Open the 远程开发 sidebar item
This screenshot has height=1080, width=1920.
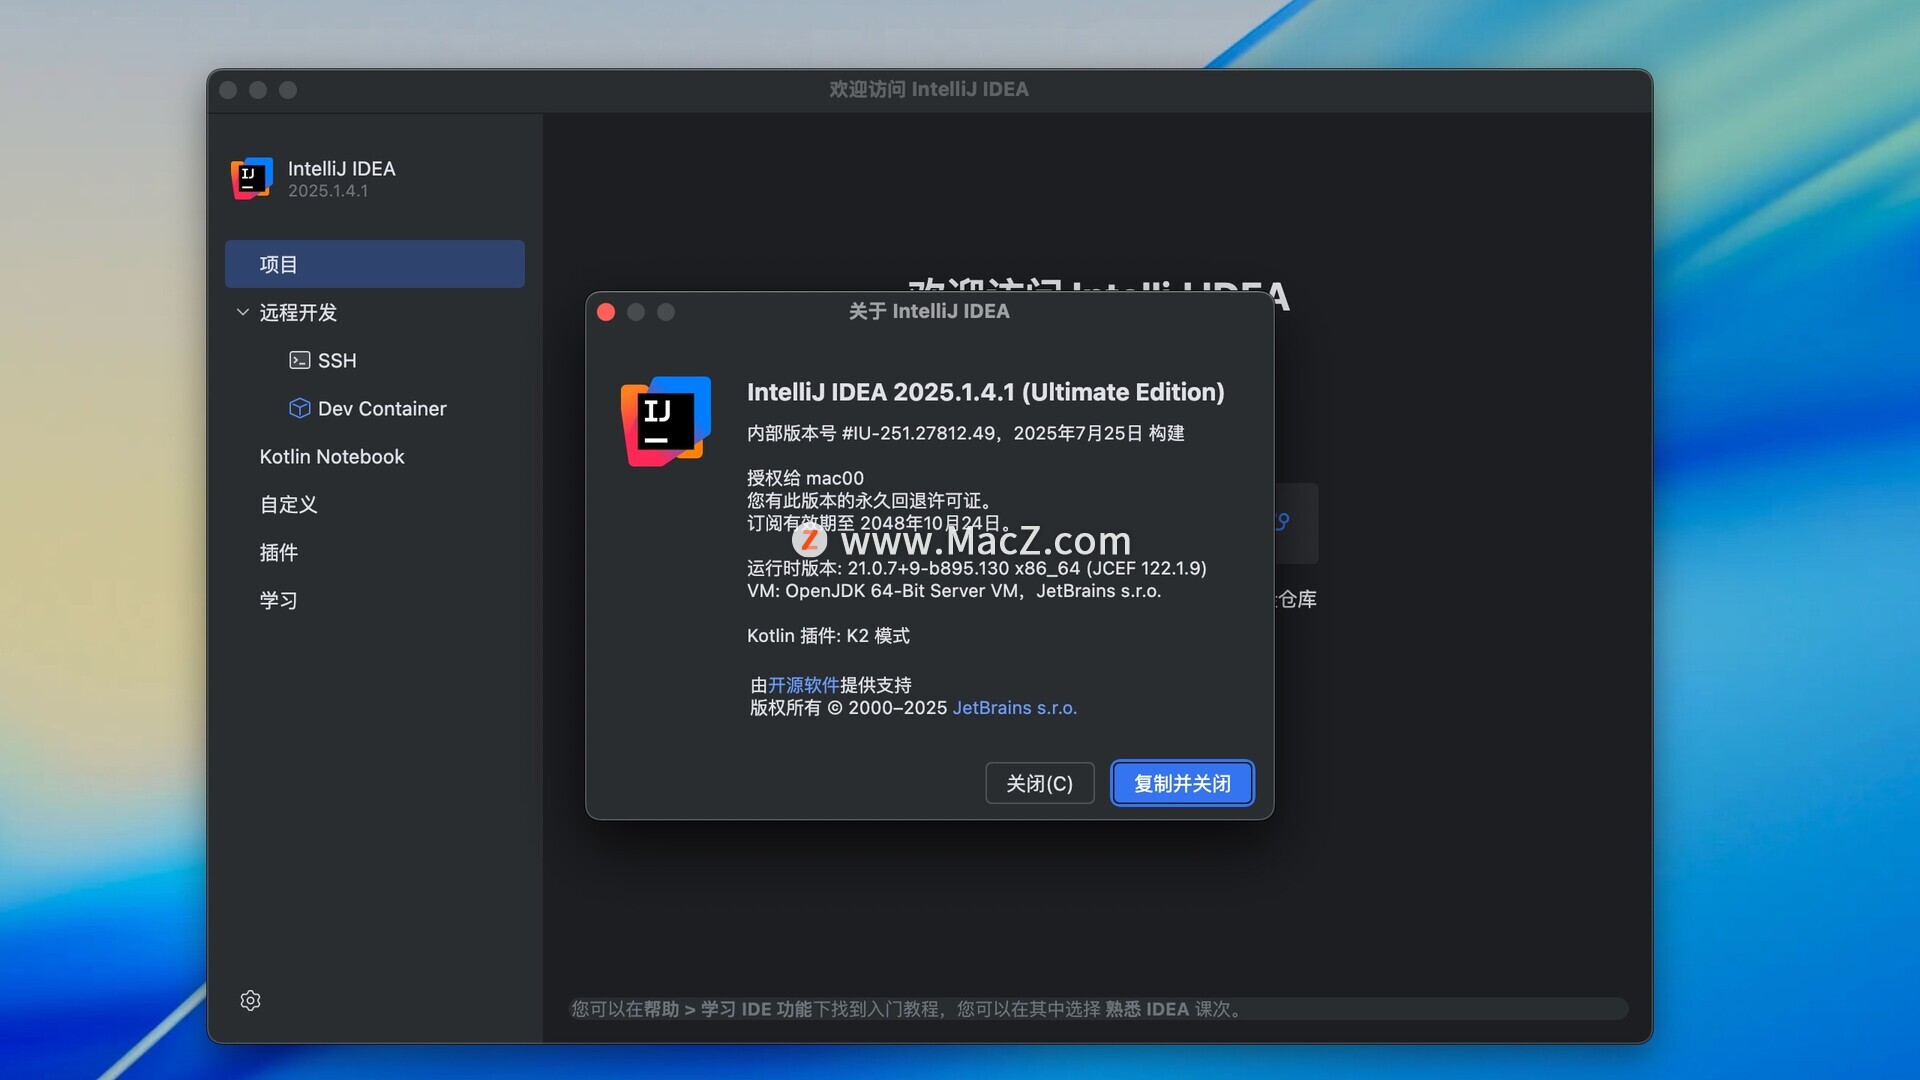298,312
